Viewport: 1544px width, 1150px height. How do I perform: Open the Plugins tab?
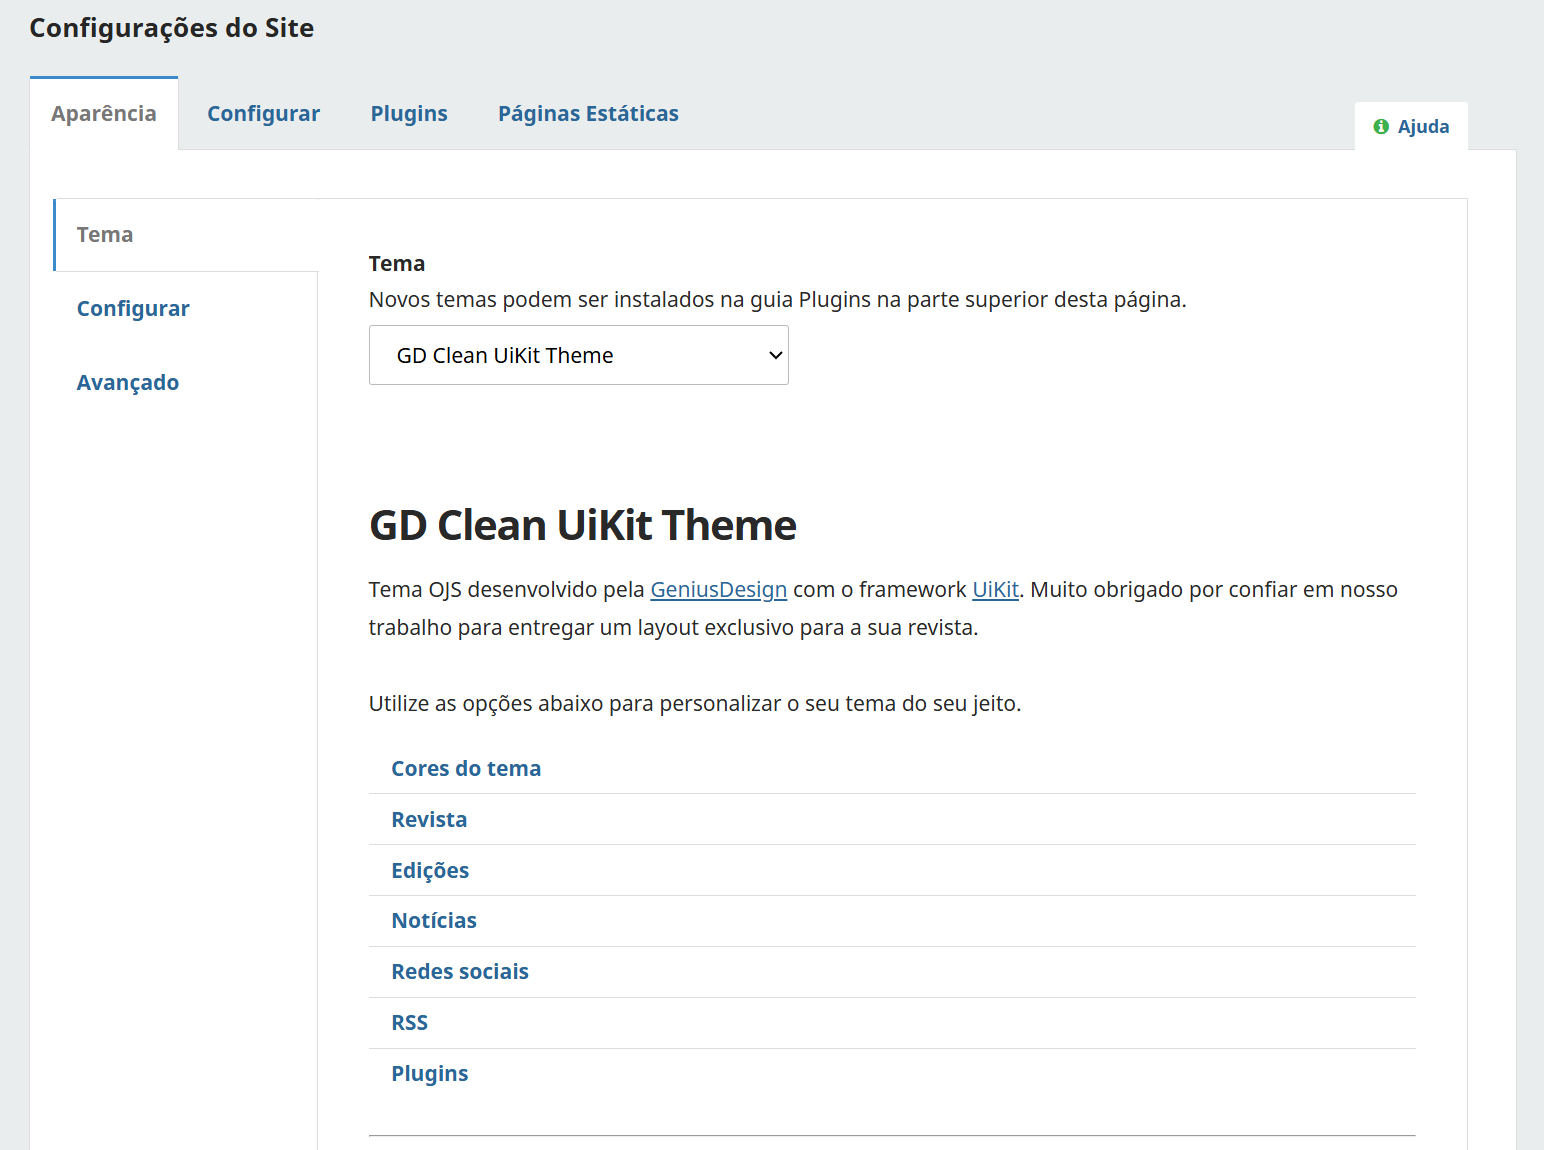pos(409,113)
